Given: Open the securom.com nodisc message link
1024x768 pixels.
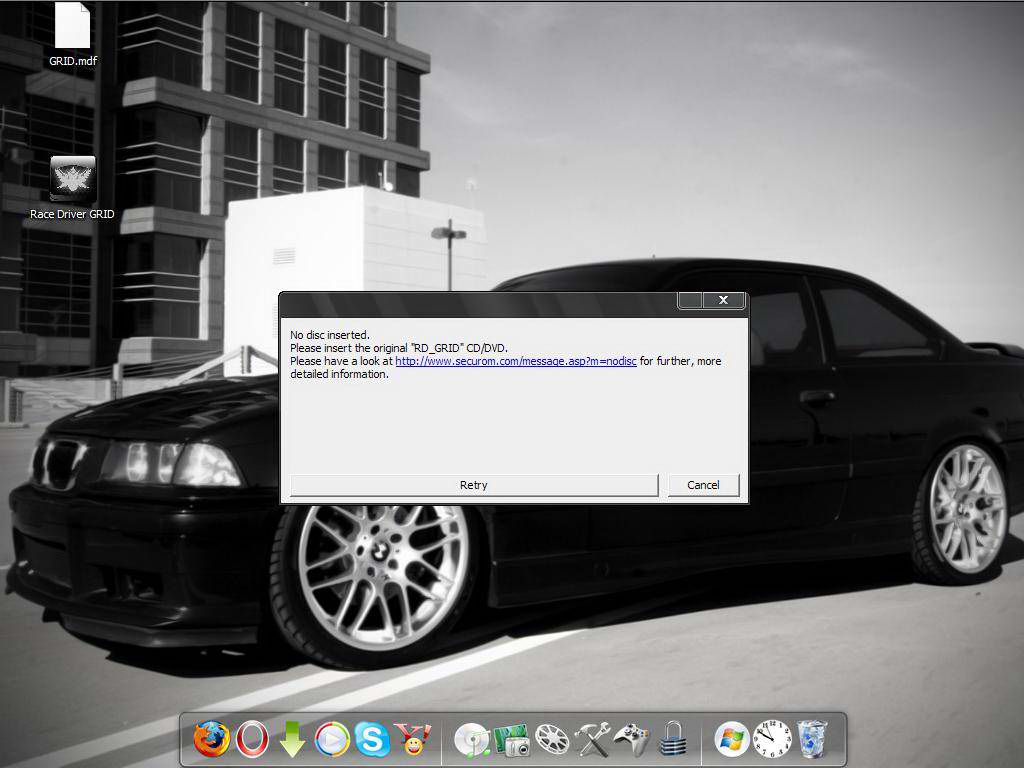Looking at the screenshot, I should 516,361.
